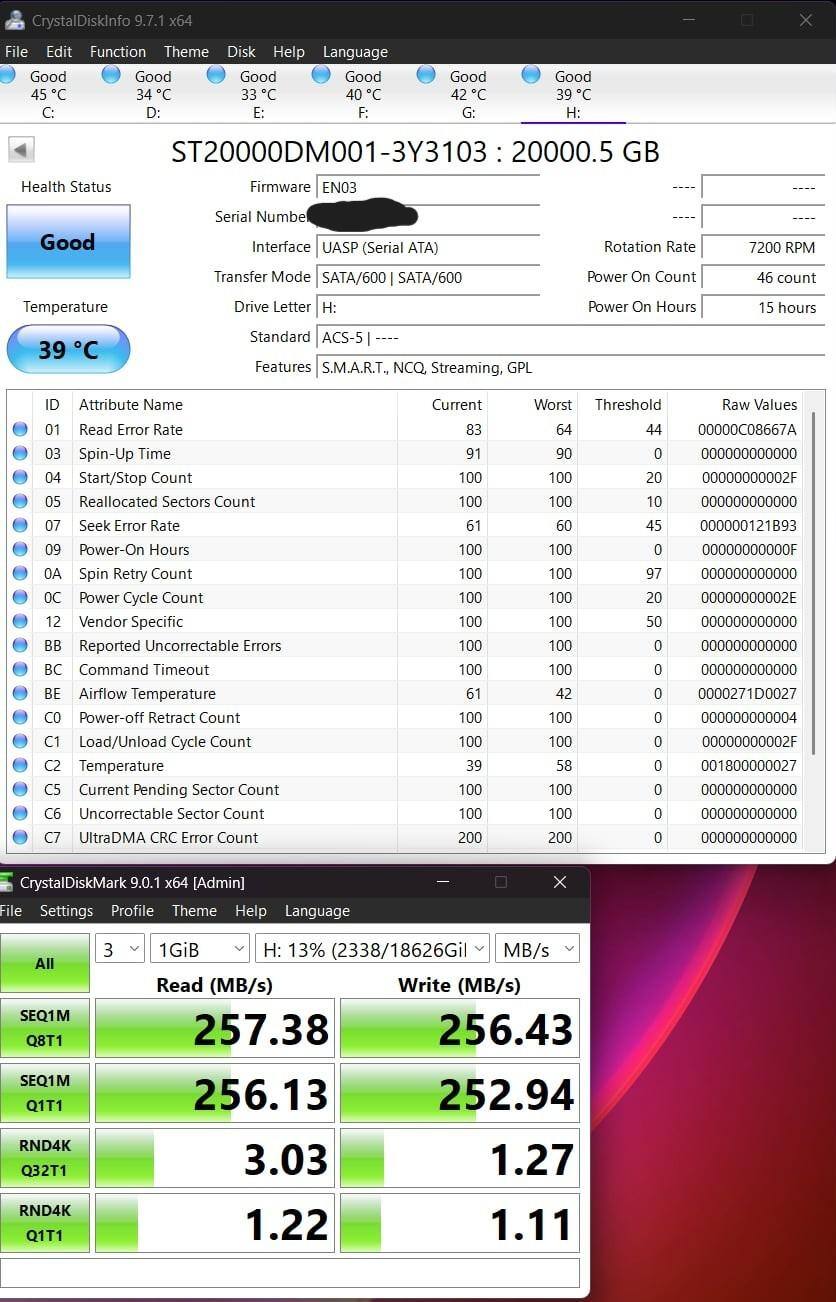Click the previous disk arrow icon
Screen dimensions: 836x1302
point(22,150)
